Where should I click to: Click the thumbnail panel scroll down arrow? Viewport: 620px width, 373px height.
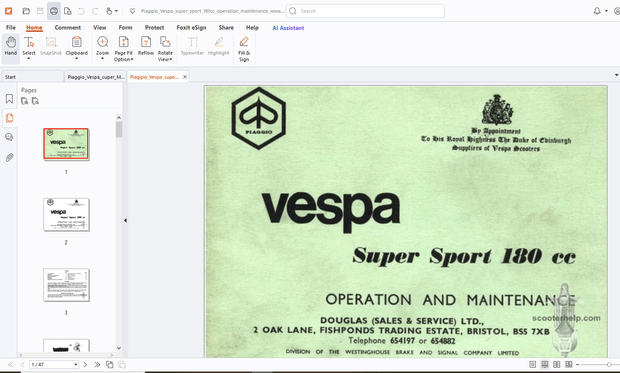(x=119, y=348)
